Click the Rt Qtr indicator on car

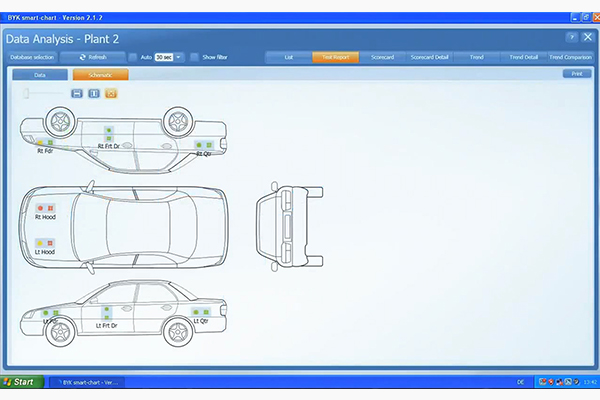[x=203, y=145]
